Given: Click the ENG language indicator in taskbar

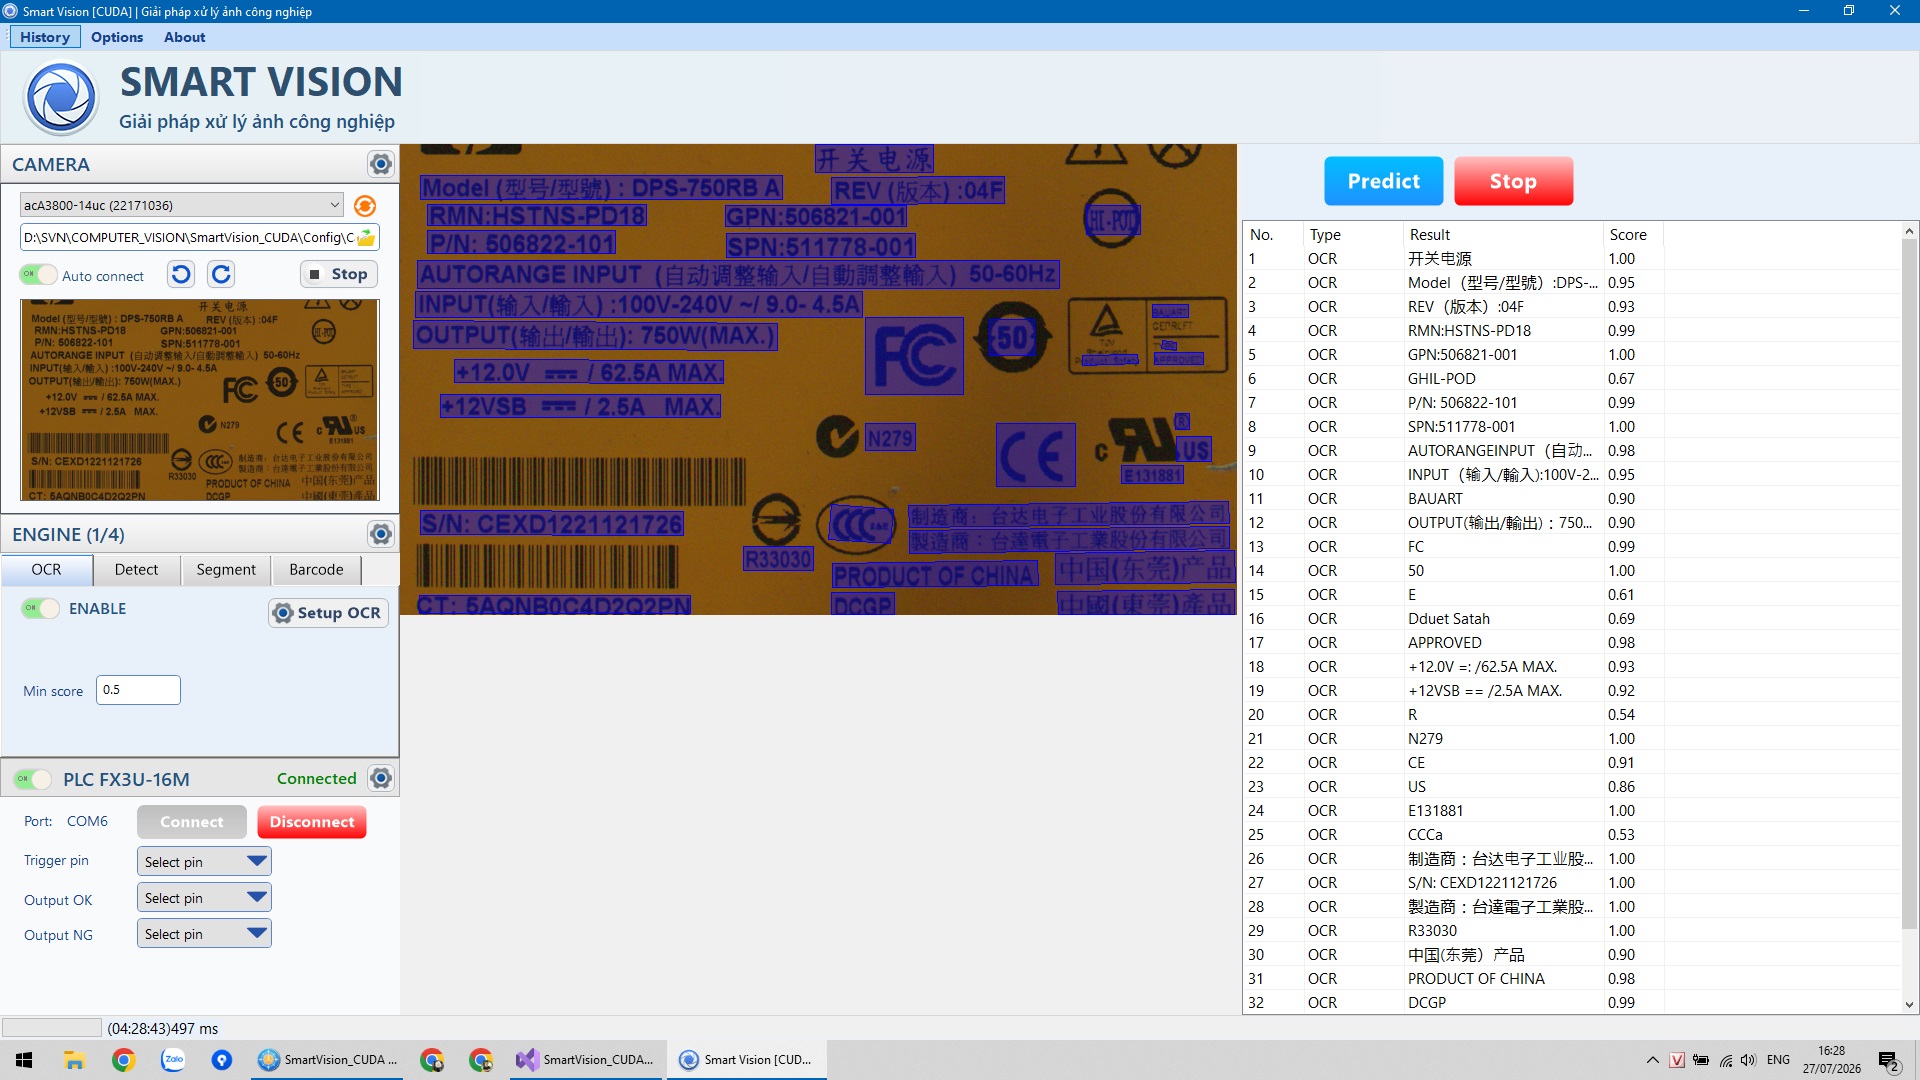Looking at the screenshot, I should click(1778, 1060).
